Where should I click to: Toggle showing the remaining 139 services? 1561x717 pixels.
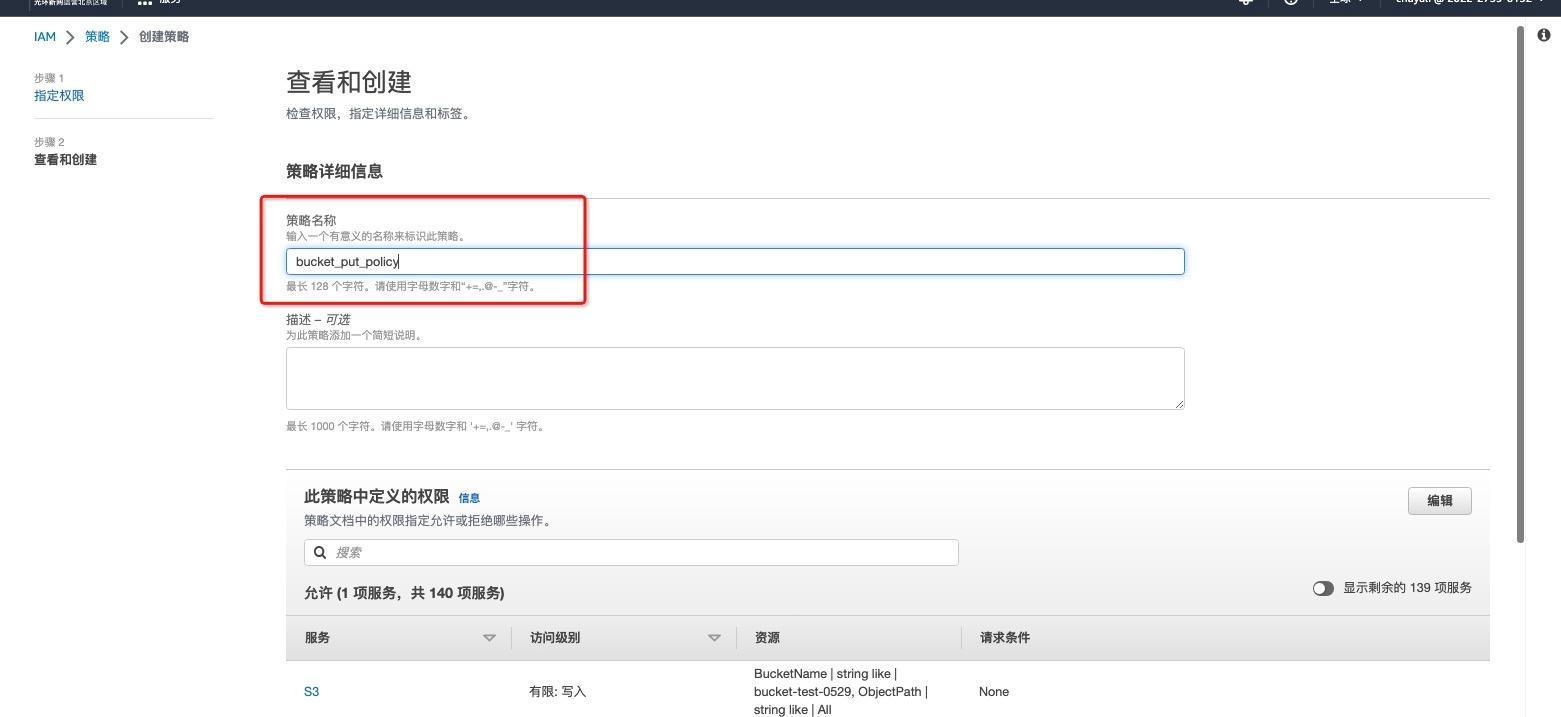(x=1323, y=588)
